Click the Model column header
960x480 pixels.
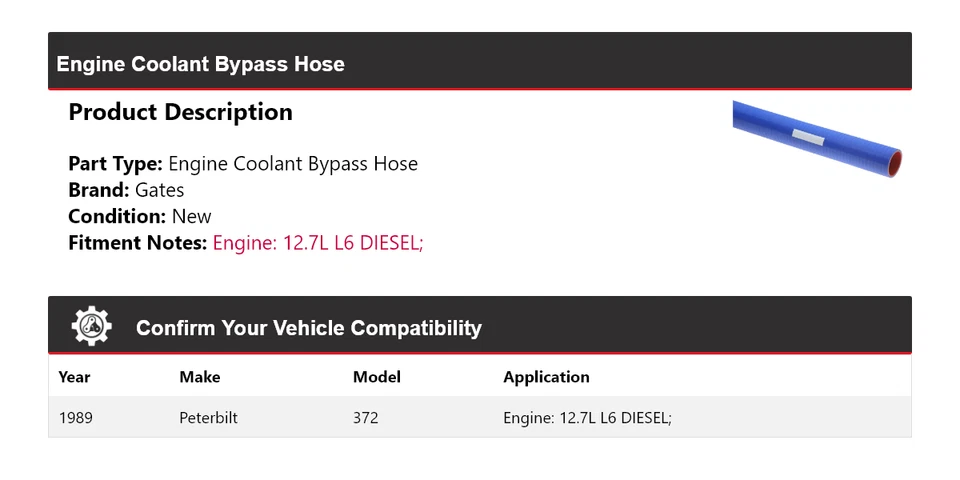376,377
